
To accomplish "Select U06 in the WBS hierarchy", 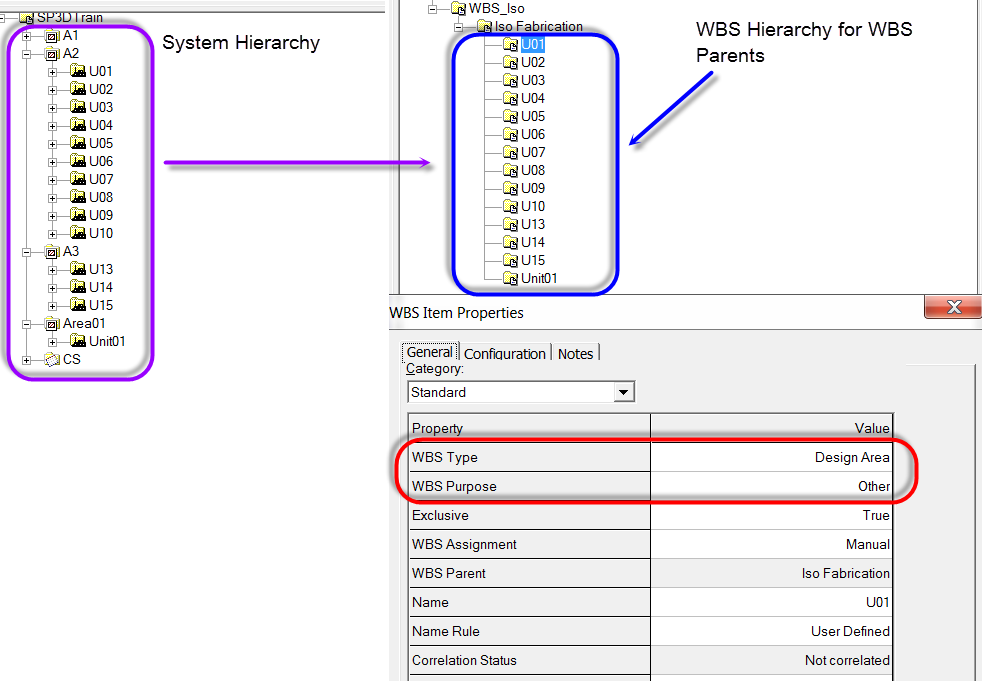I will 533,135.
